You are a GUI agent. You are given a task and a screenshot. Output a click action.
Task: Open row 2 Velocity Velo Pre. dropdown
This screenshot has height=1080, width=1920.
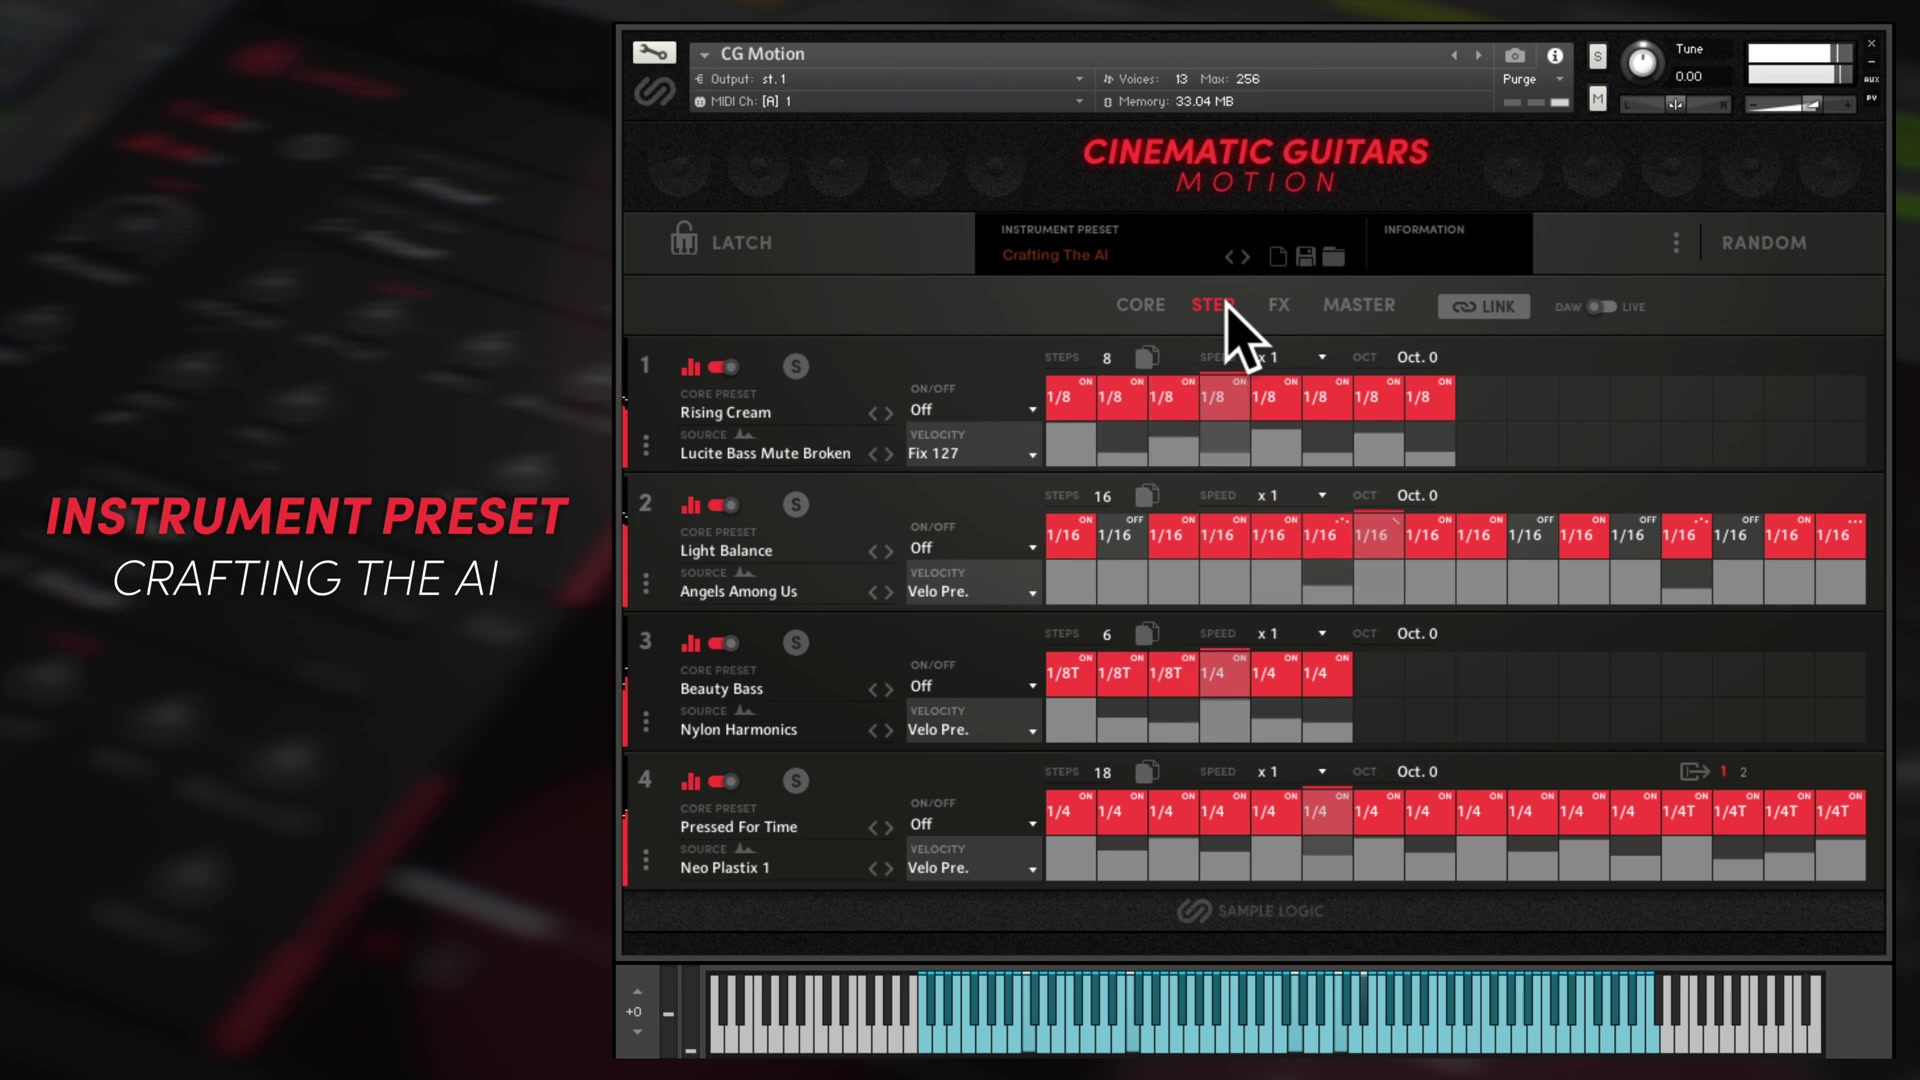(973, 592)
